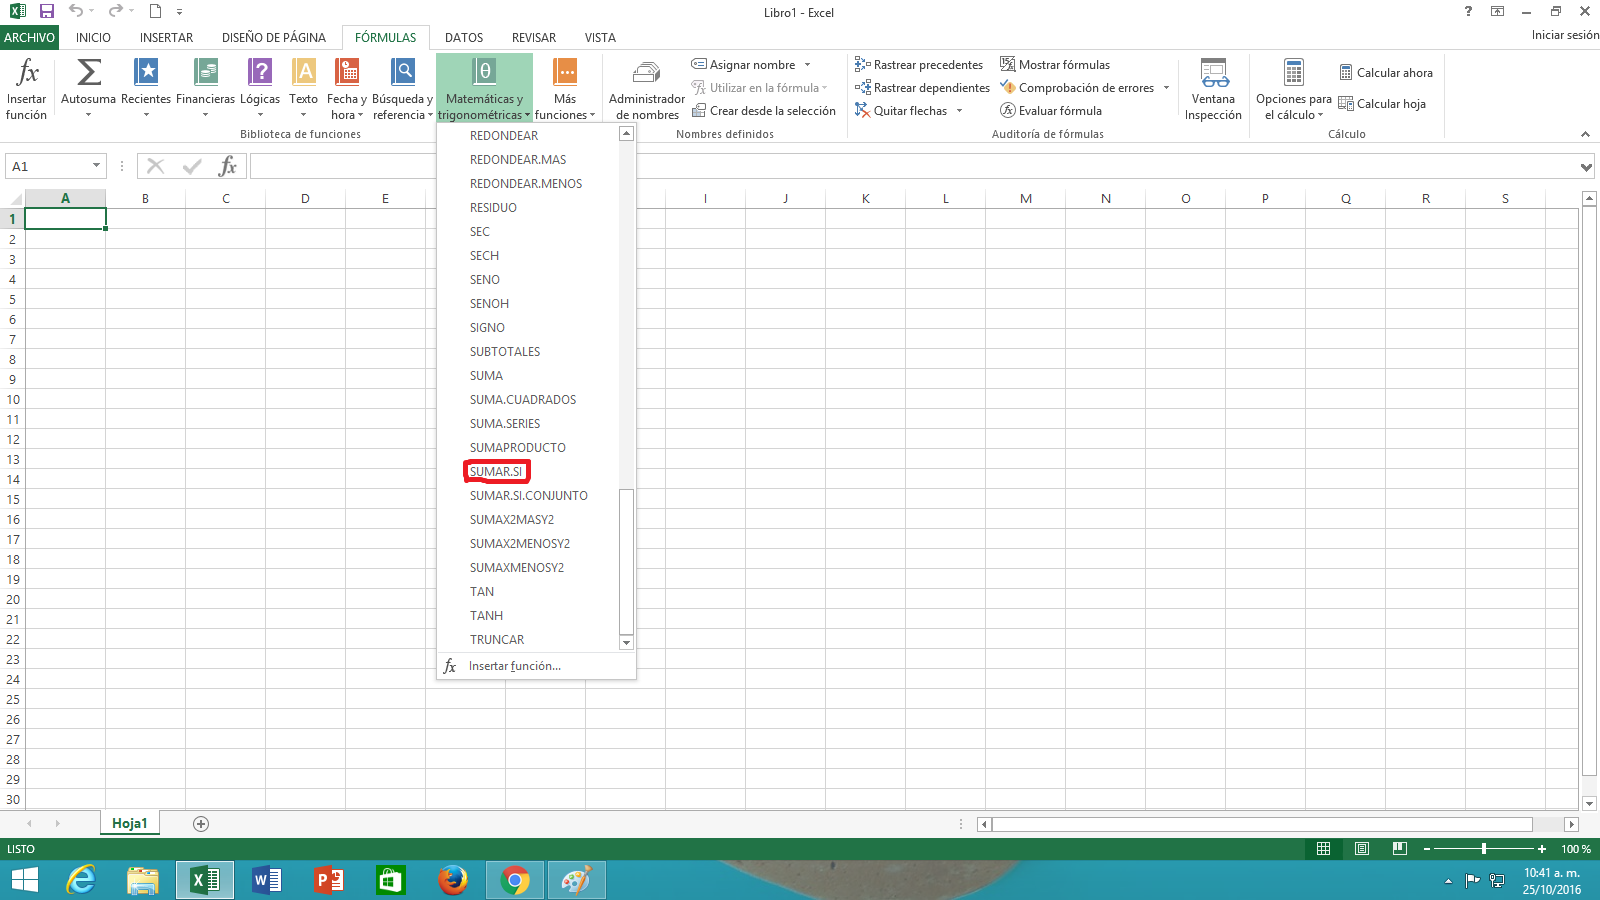Switch to DATOS tab
Viewport: 1600px width, 900px height.
464,37
